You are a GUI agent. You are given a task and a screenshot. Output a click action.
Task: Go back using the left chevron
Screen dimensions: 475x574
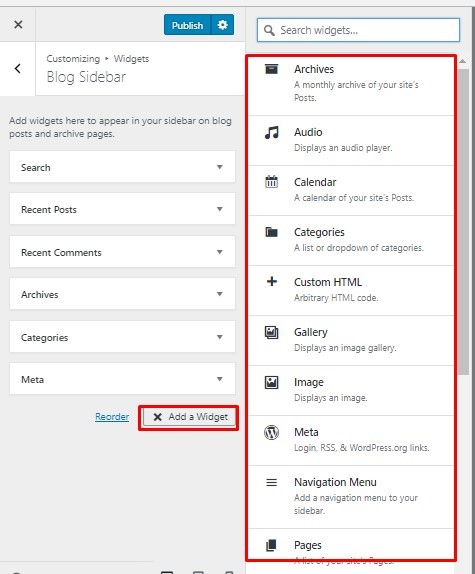point(18,68)
